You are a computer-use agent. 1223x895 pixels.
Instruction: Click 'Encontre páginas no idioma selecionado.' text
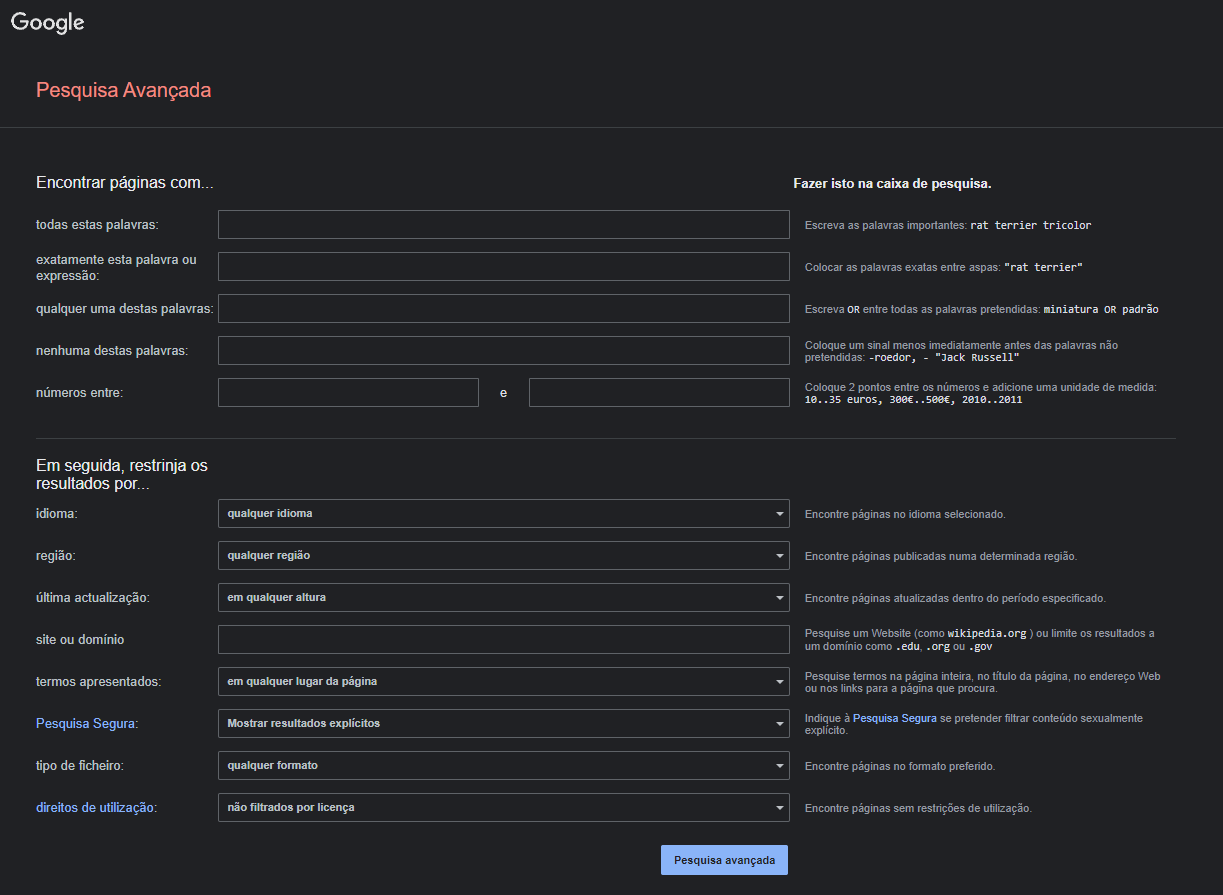click(x=905, y=514)
